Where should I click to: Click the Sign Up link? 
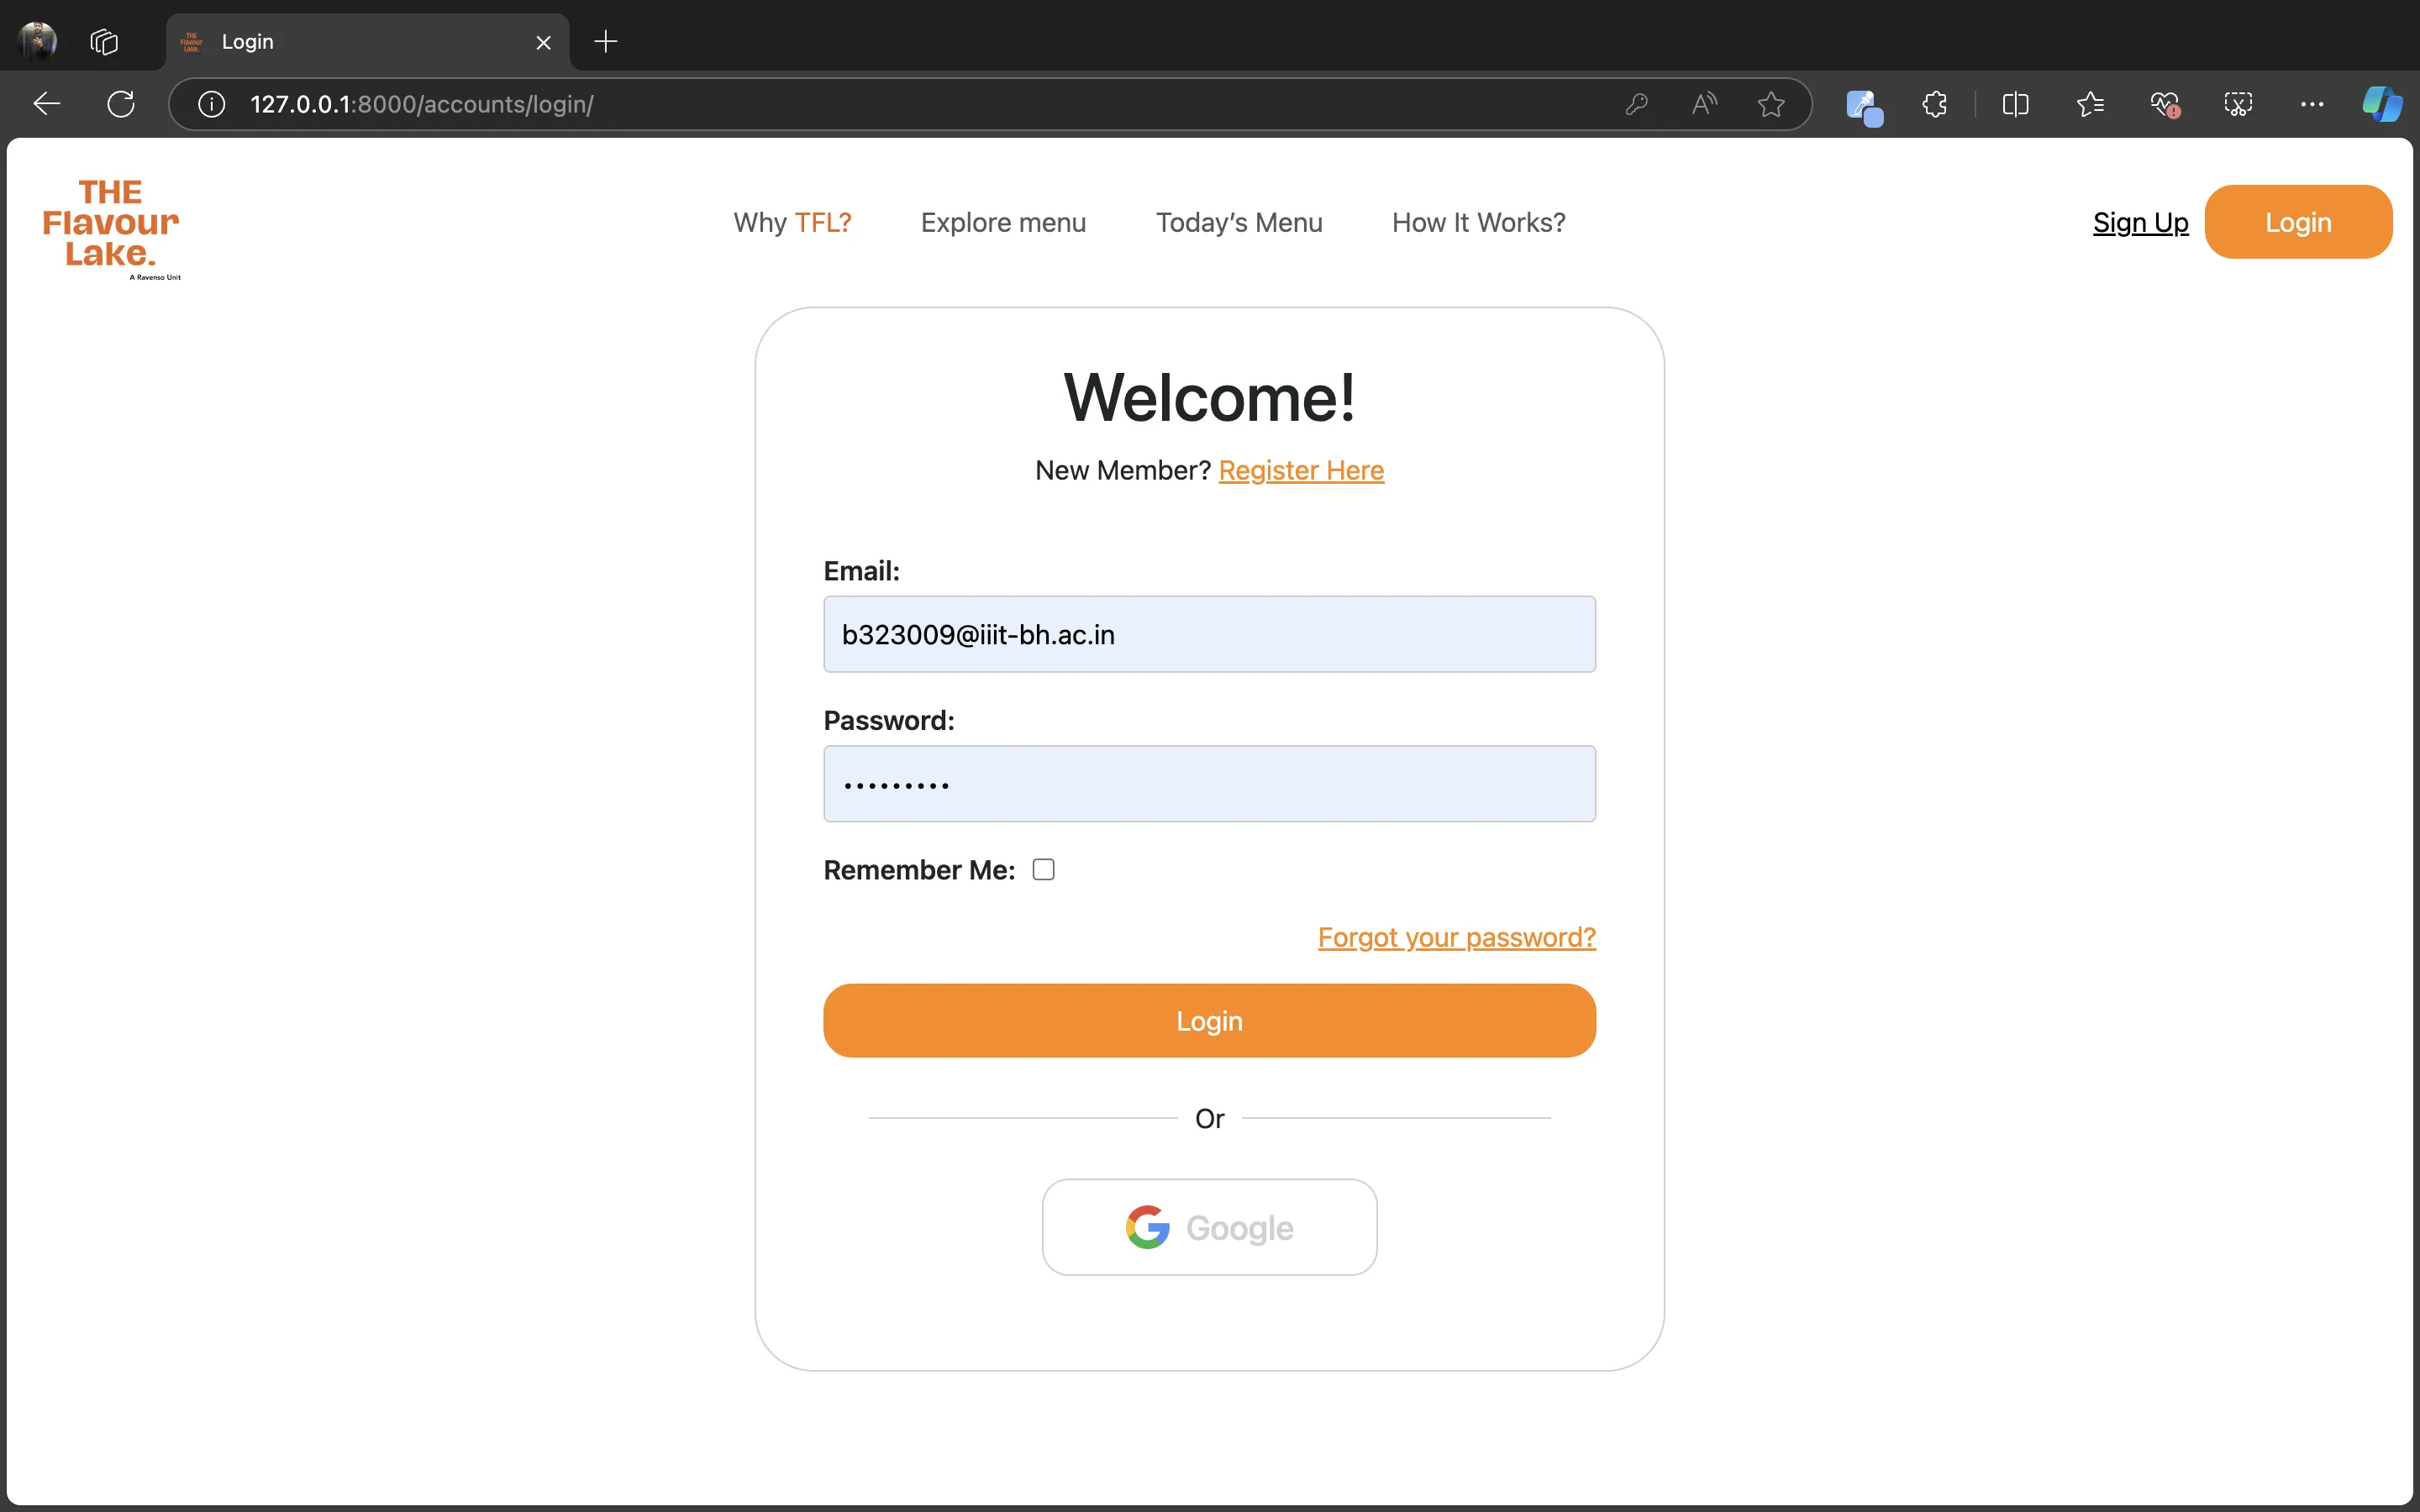[x=2140, y=222]
